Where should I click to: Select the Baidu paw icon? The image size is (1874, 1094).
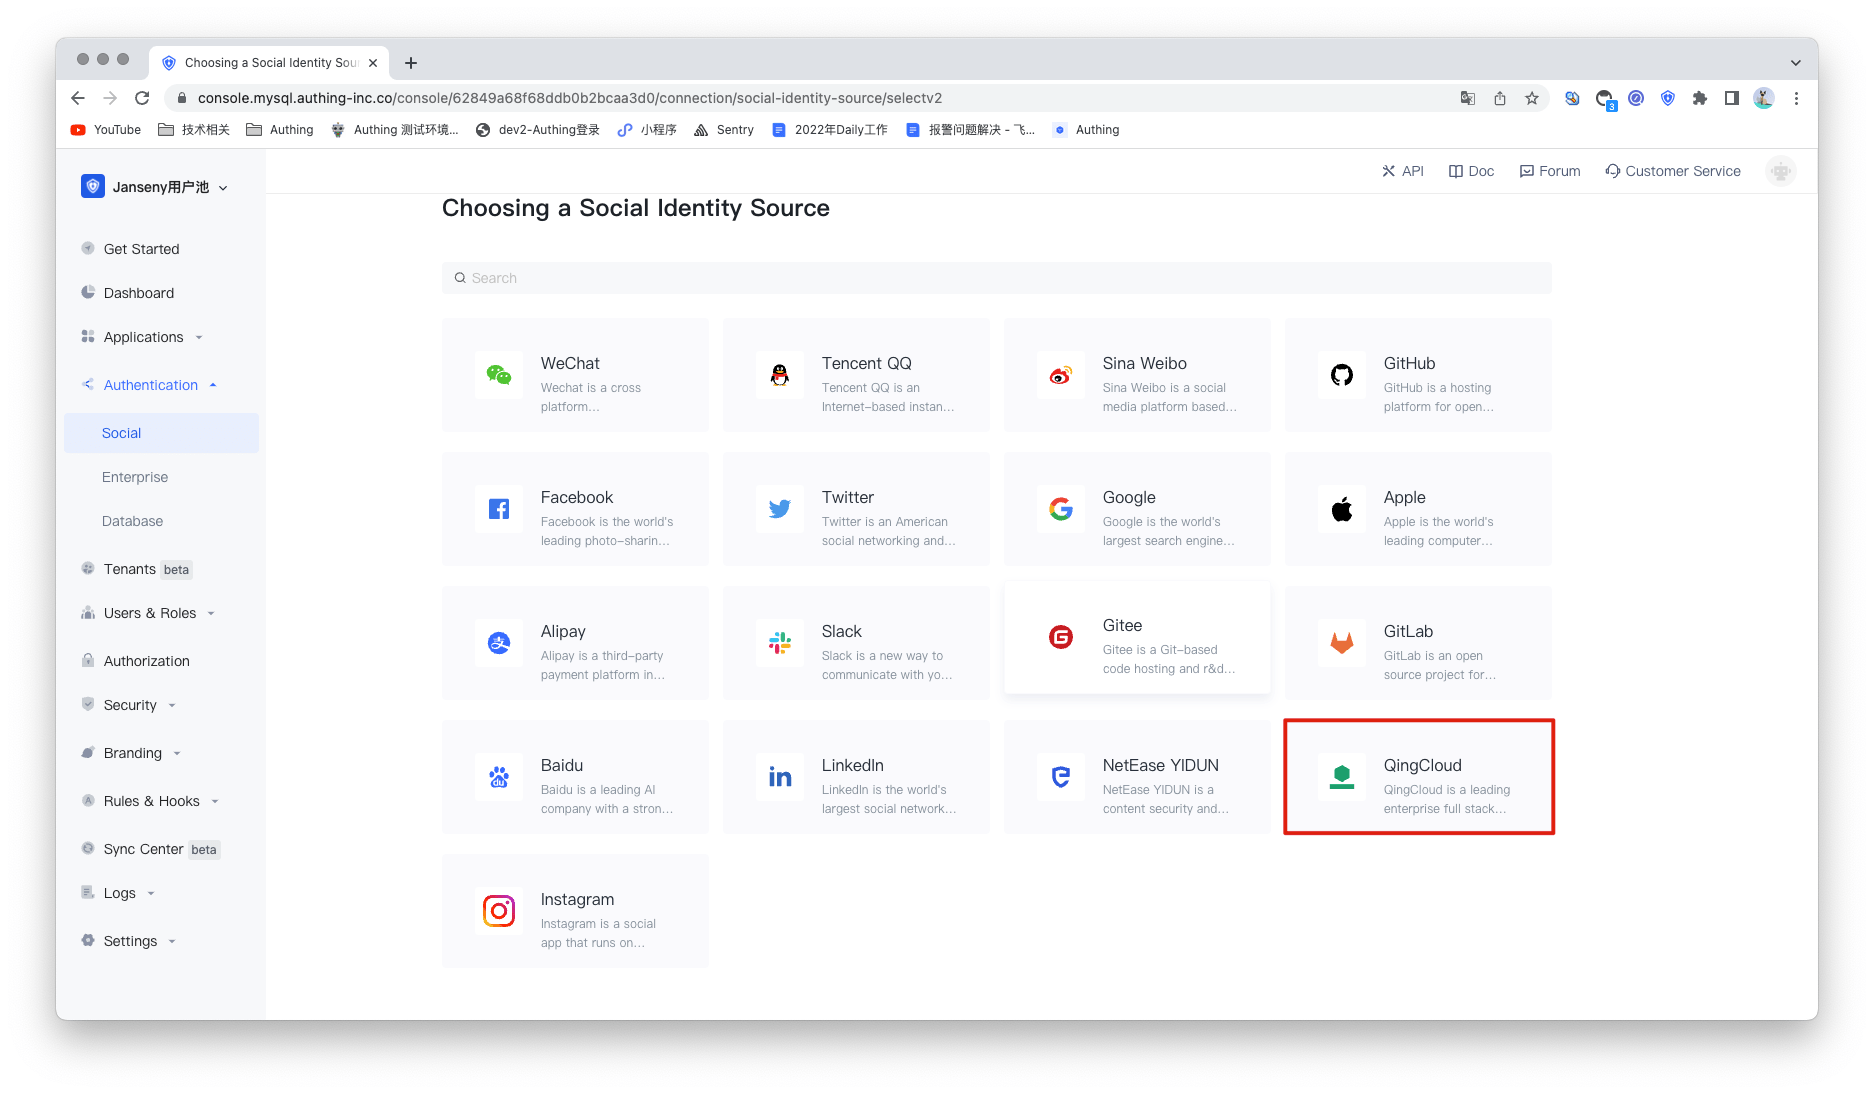[499, 777]
